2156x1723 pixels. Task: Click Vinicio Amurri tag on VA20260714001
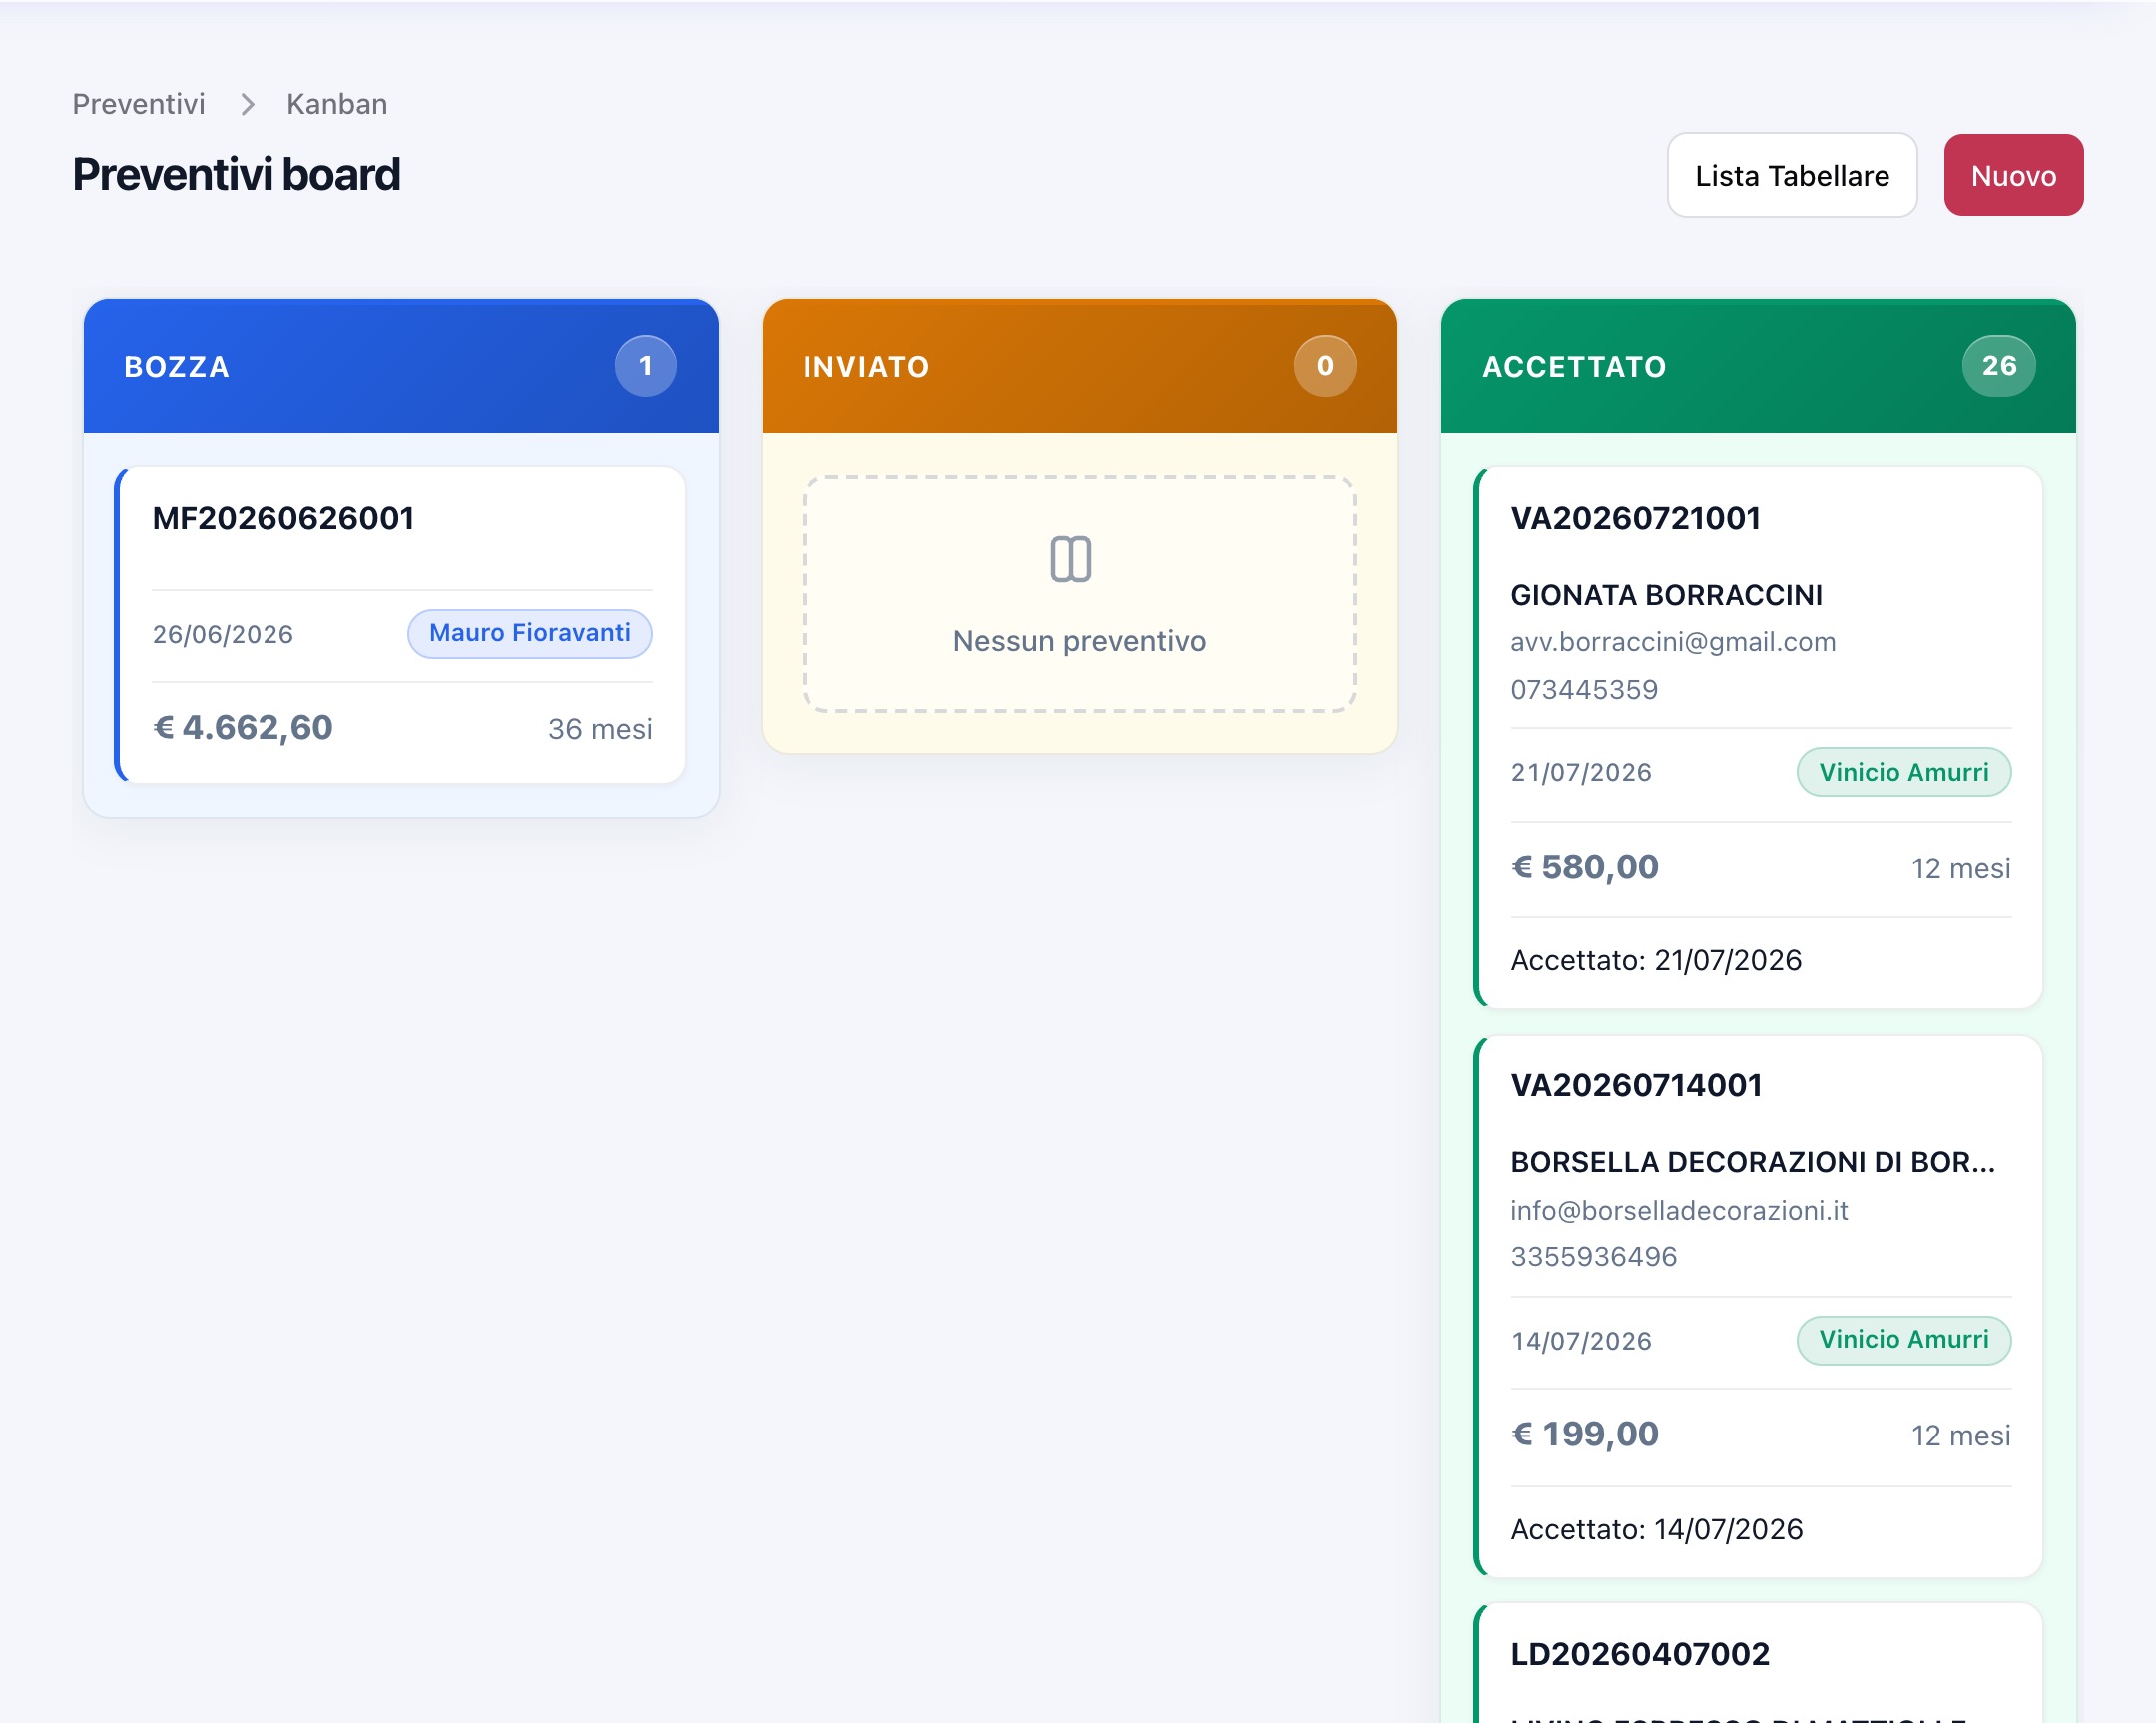tap(1904, 1339)
